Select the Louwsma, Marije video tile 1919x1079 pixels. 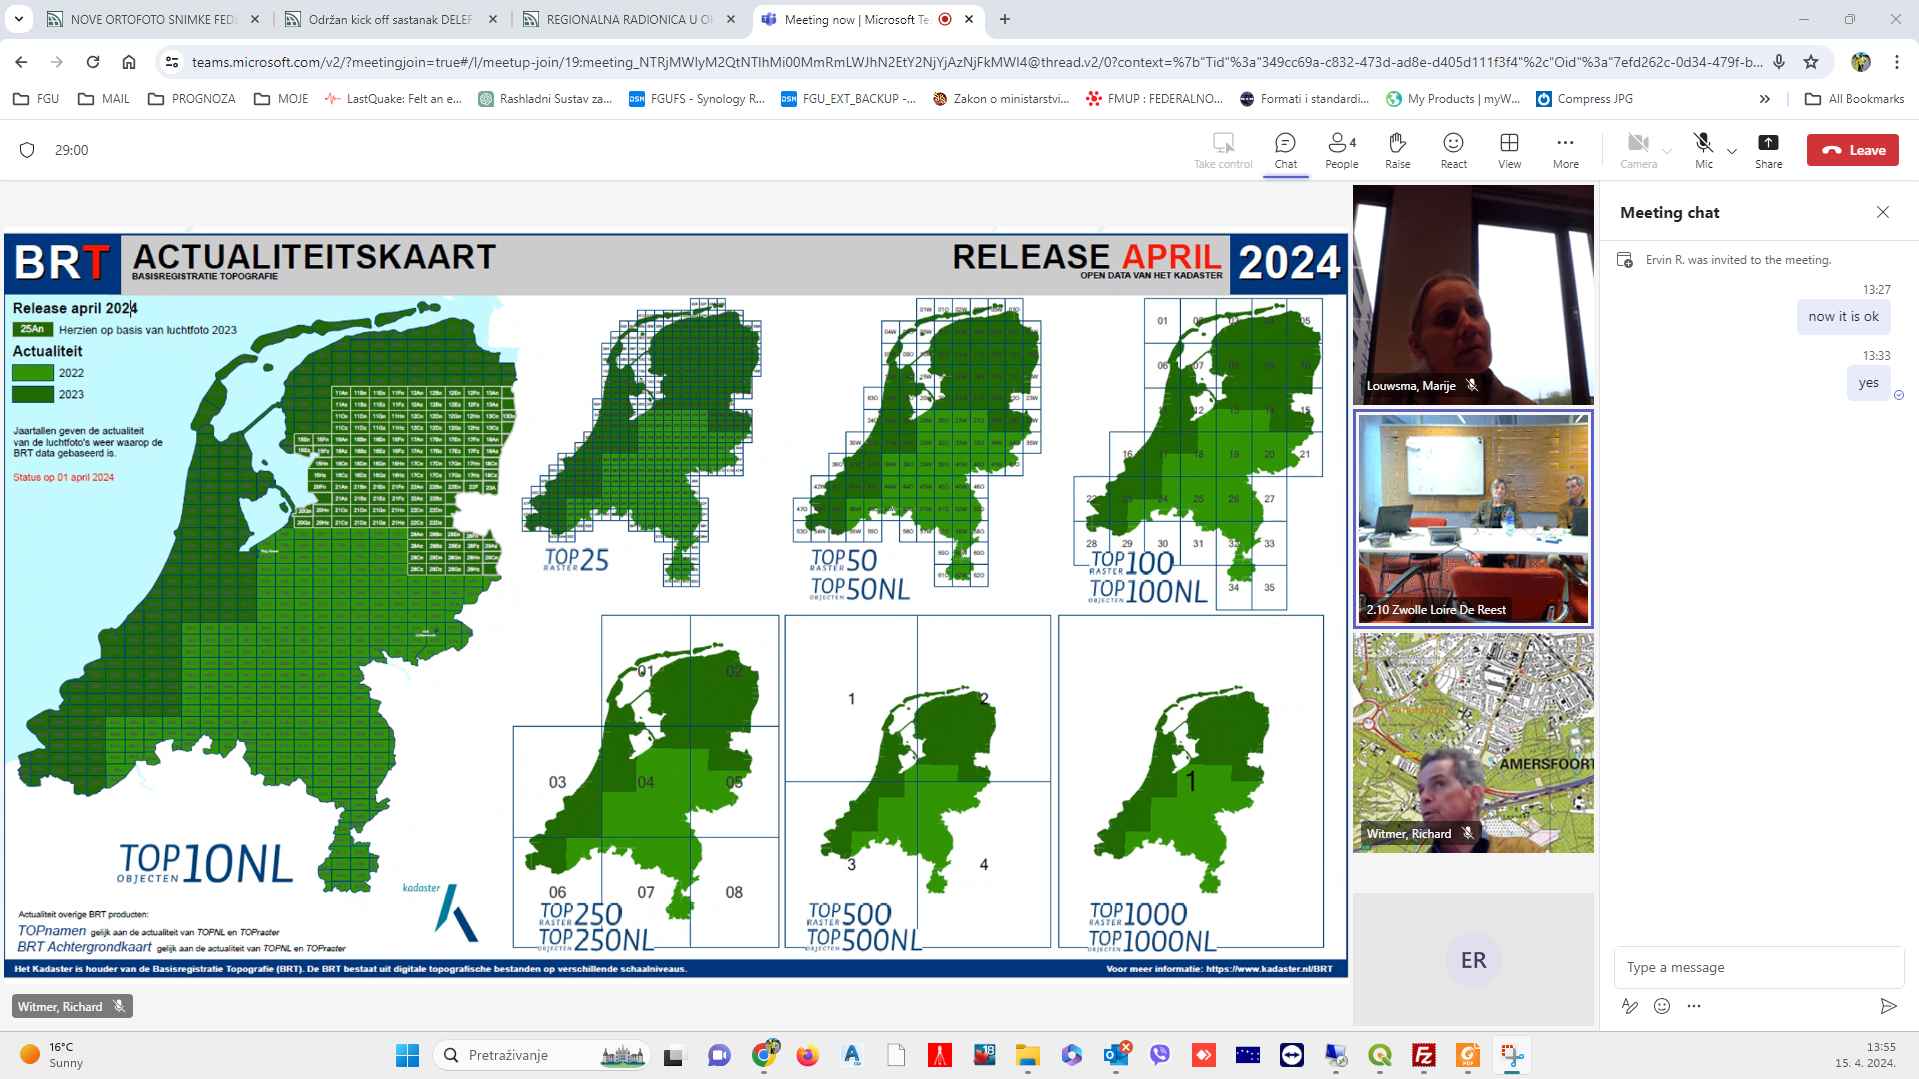[1473, 295]
